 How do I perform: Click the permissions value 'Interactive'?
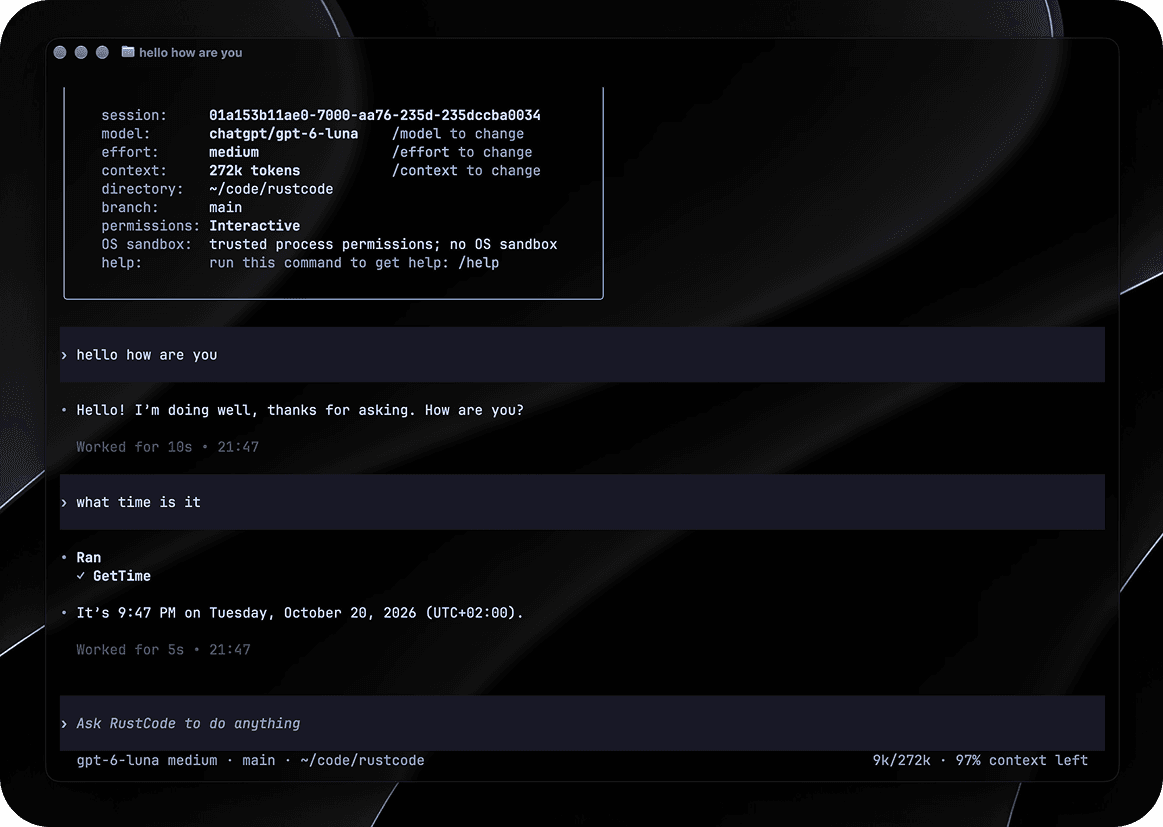click(x=254, y=225)
